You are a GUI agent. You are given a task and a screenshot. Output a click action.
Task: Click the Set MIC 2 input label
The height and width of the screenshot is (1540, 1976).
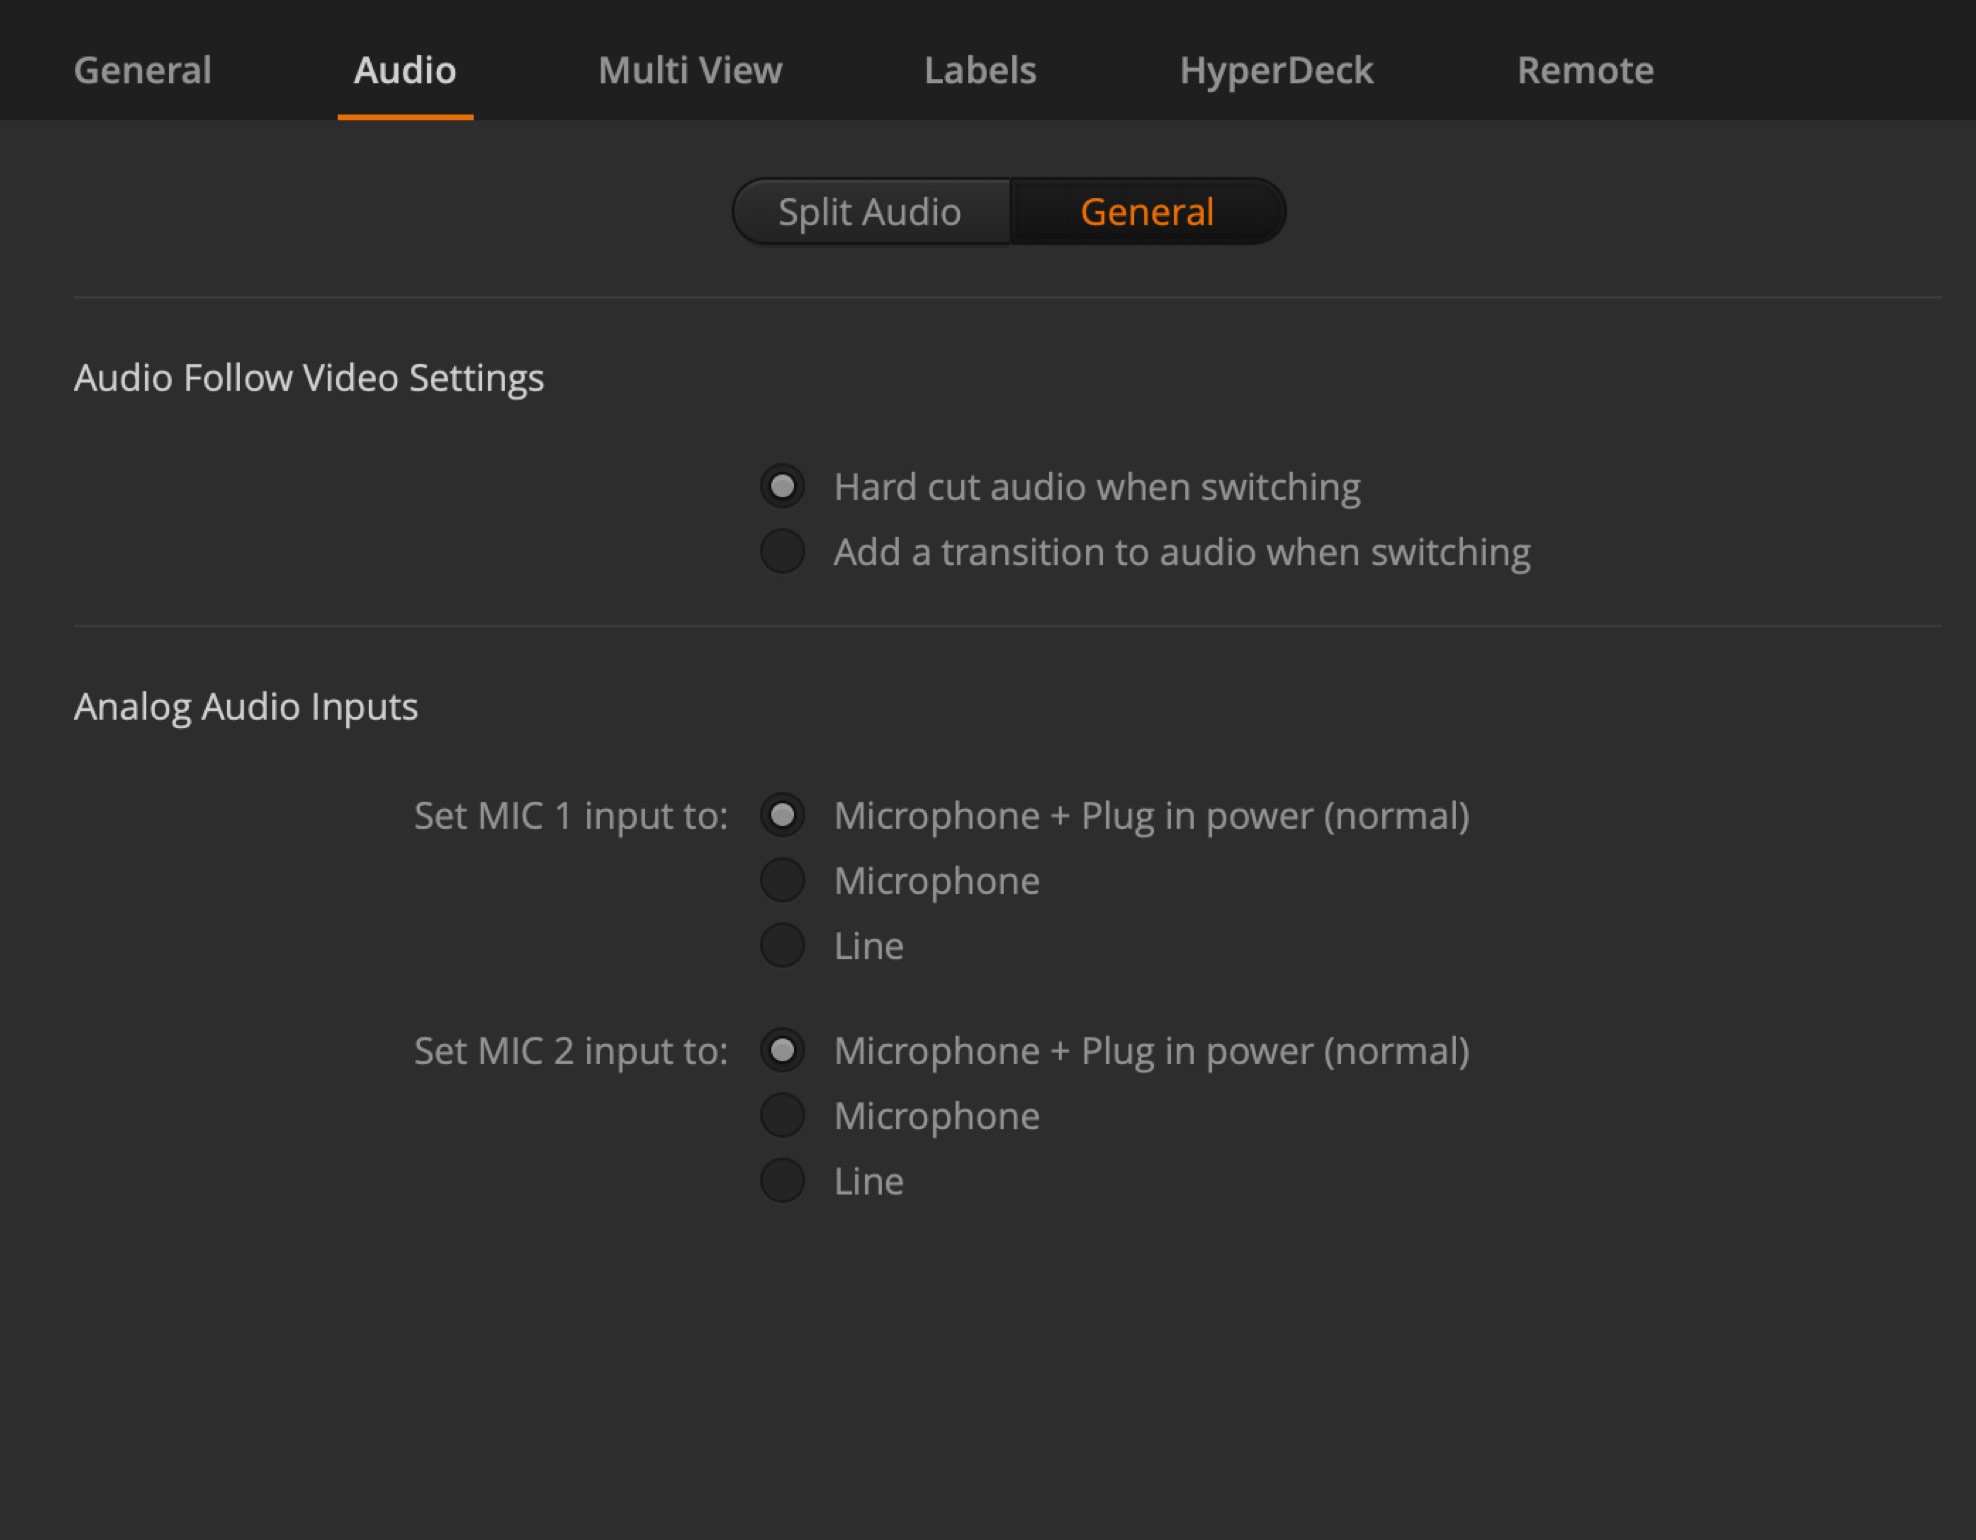click(x=571, y=1050)
